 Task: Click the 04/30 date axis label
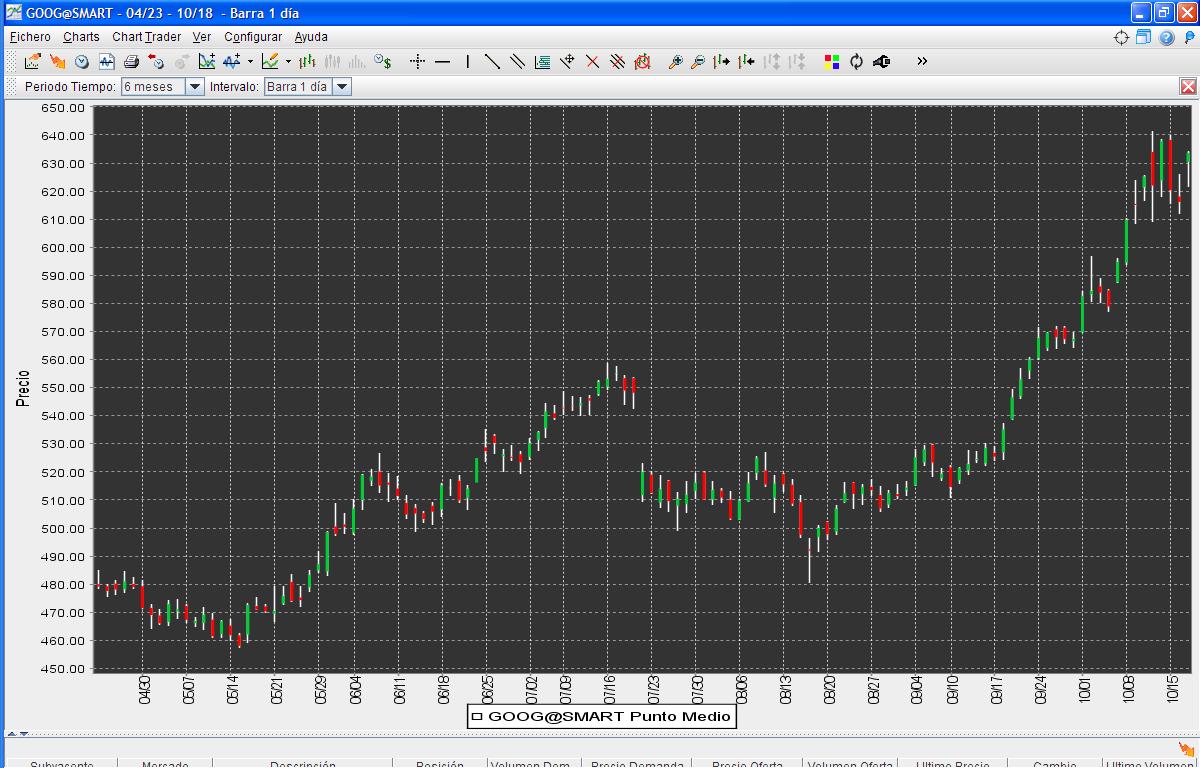coord(143,690)
